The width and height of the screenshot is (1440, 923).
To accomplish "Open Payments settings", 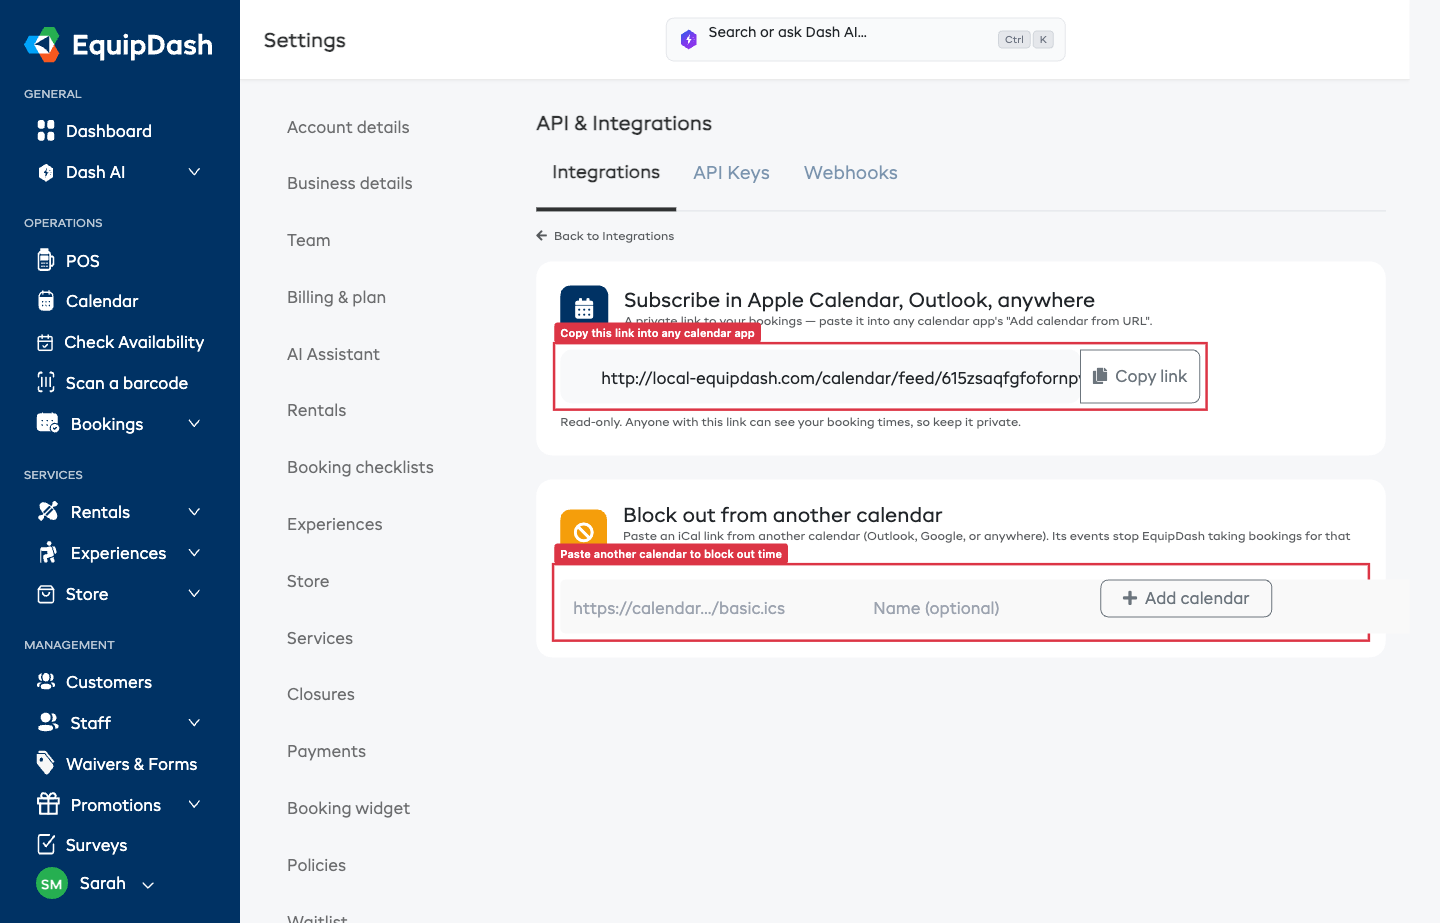I will pyautogui.click(x=326, y=751).
